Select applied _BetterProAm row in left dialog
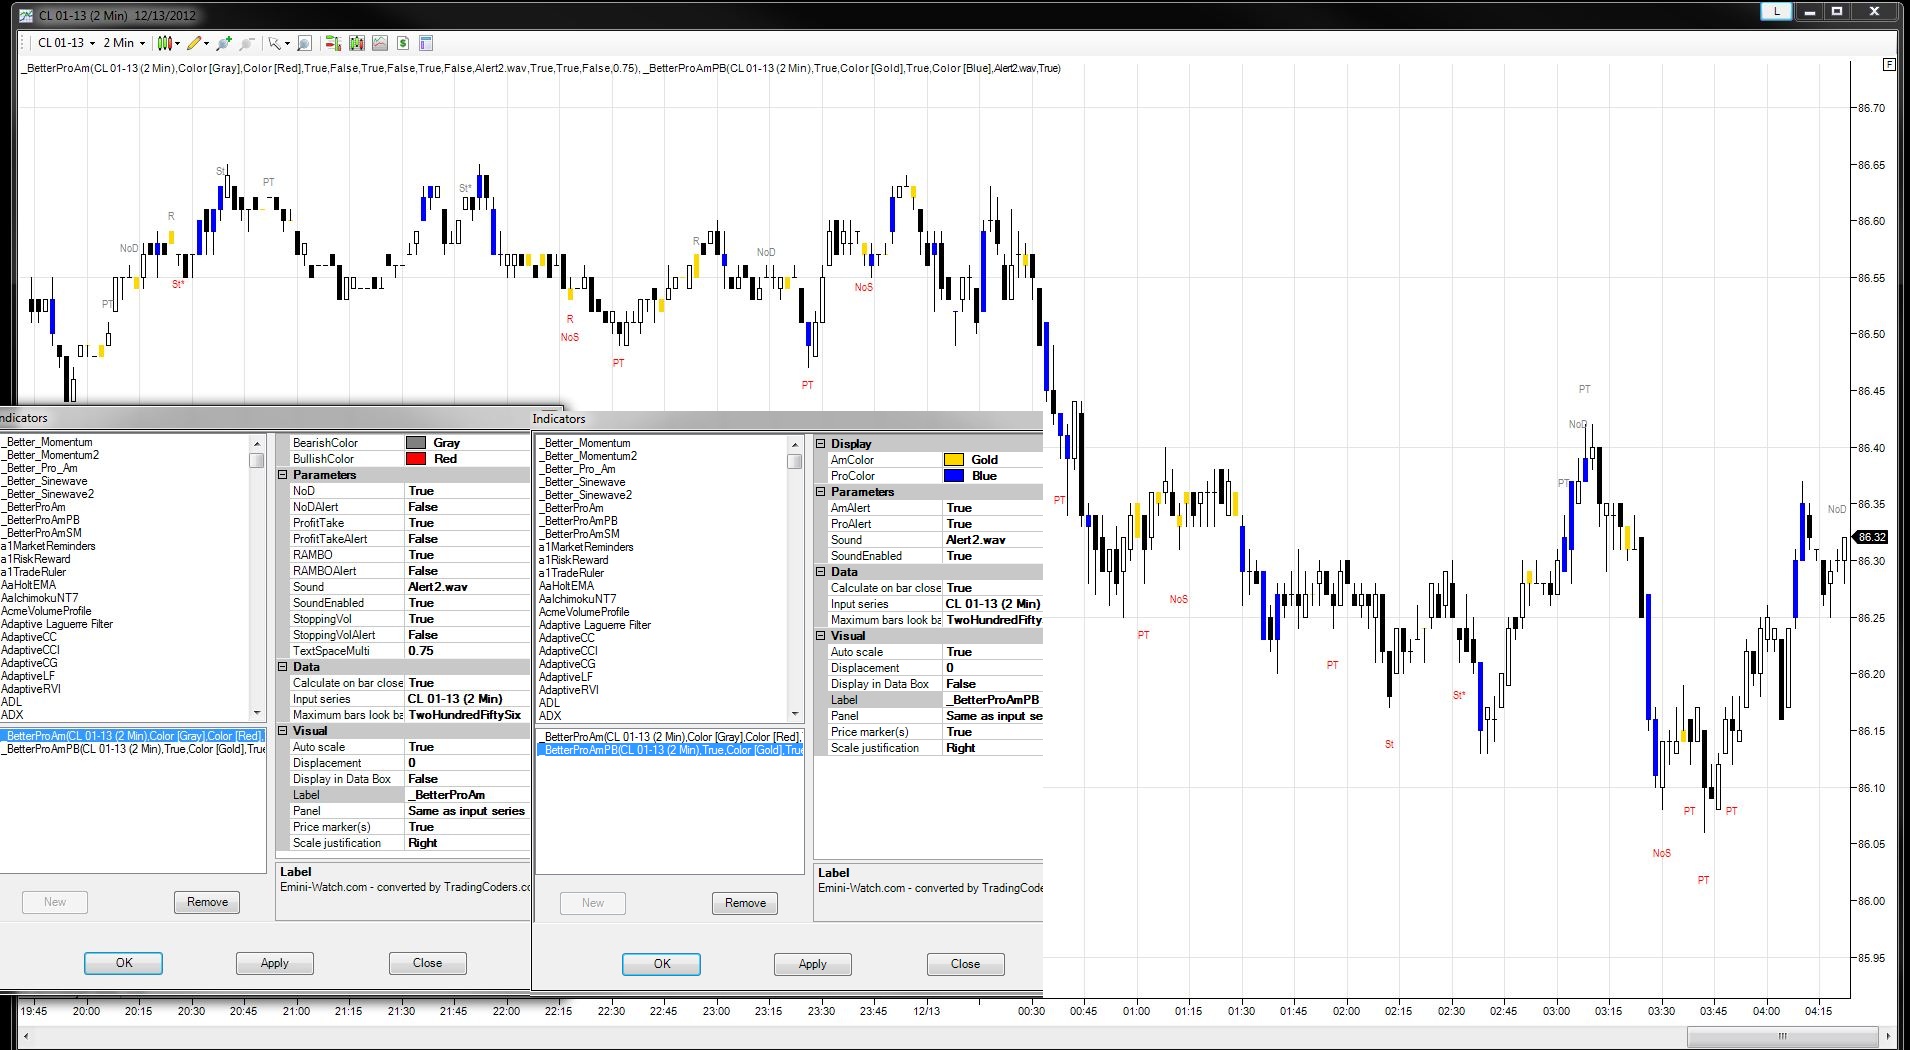 coord(133,736)
